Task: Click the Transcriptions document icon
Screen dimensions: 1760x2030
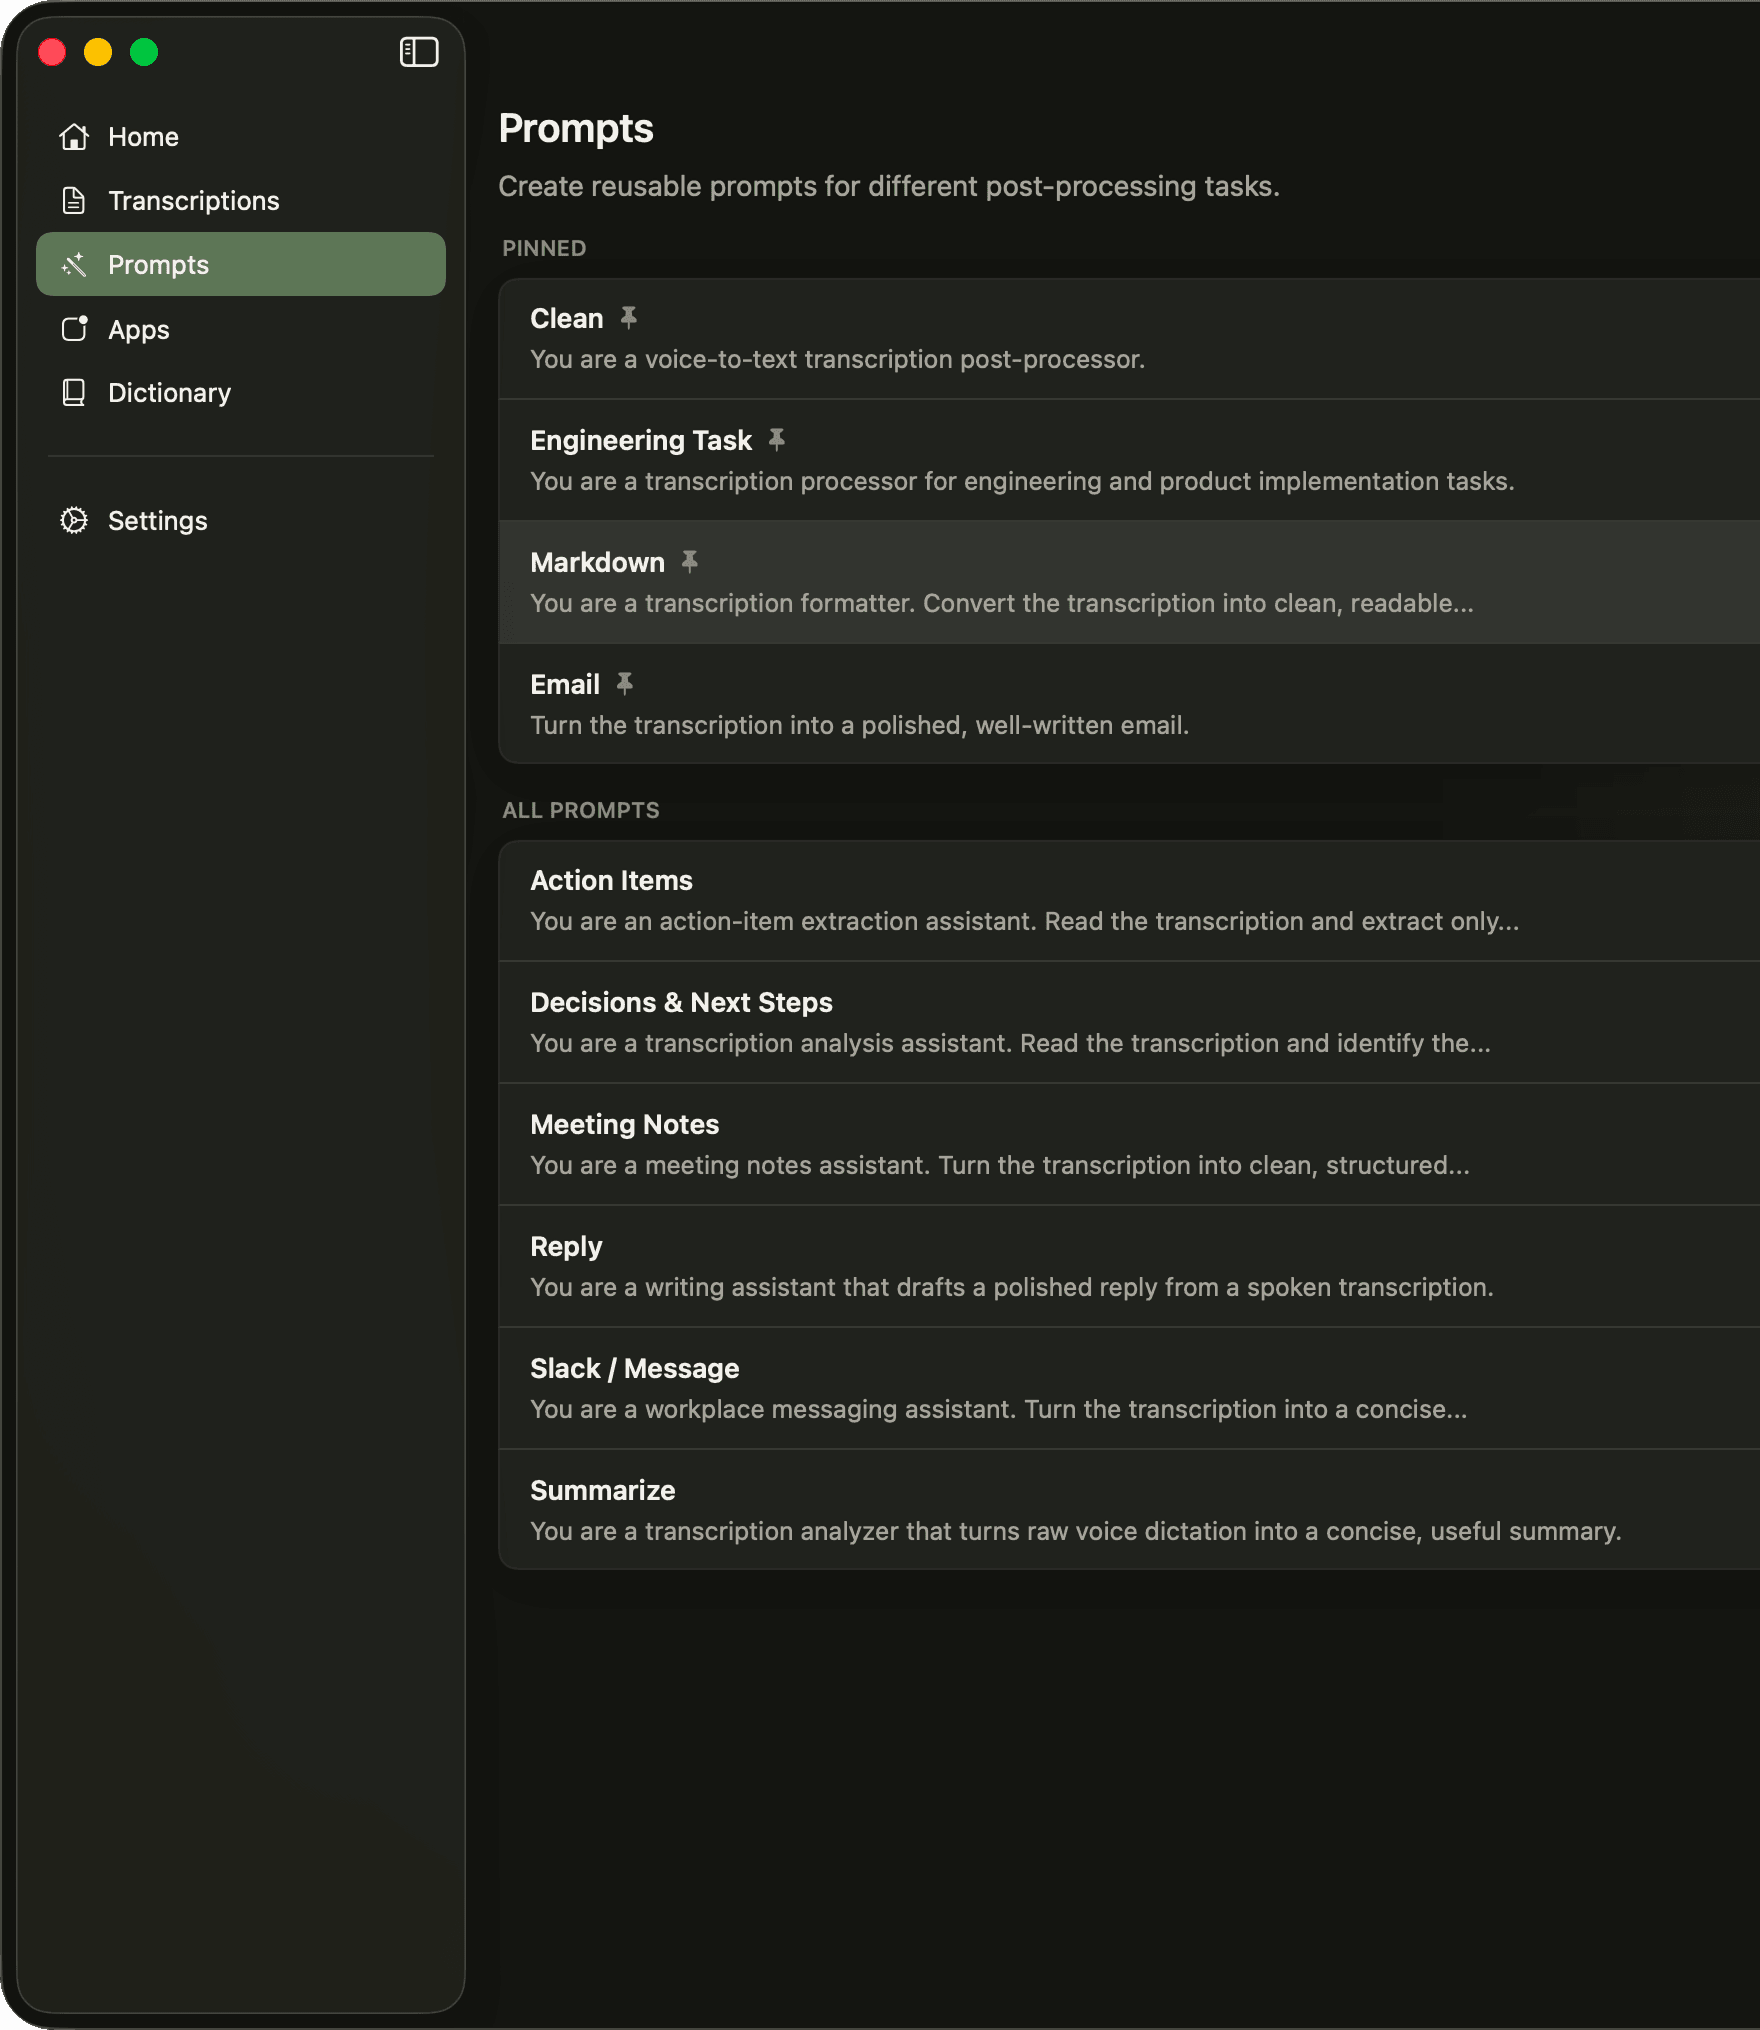Action: click(74, 201)
